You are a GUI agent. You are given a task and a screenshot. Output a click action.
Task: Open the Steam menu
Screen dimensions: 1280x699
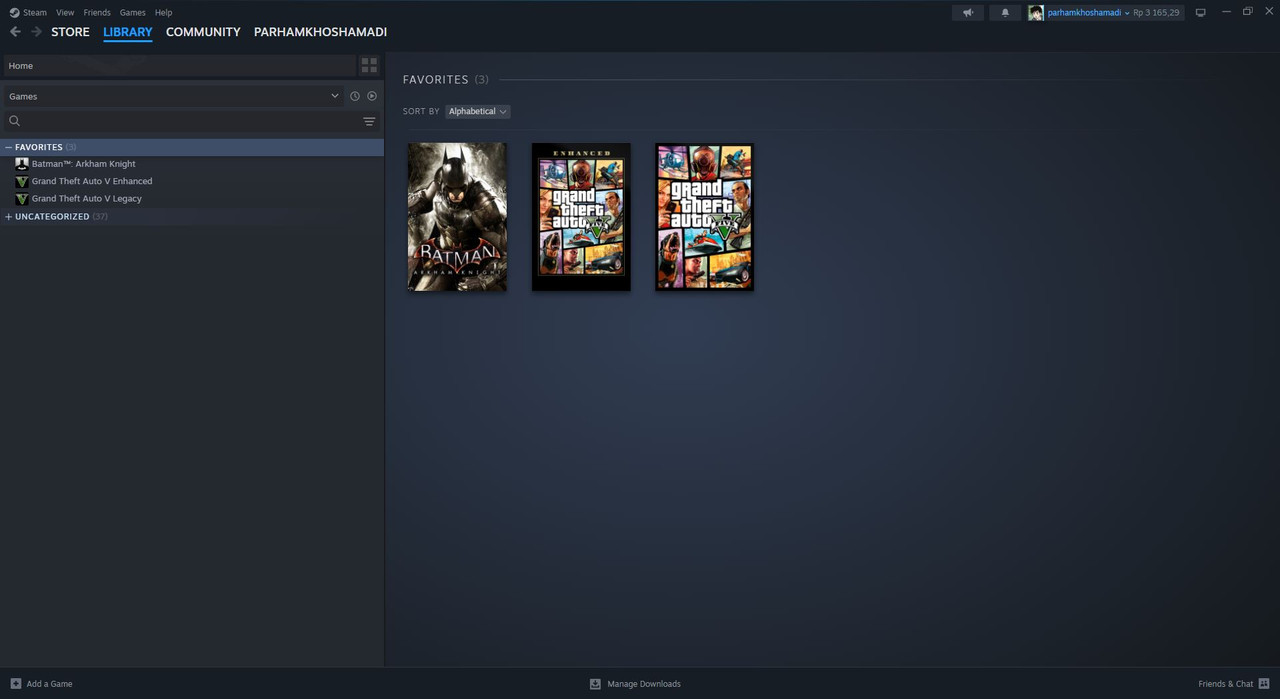tap(28, 12)
